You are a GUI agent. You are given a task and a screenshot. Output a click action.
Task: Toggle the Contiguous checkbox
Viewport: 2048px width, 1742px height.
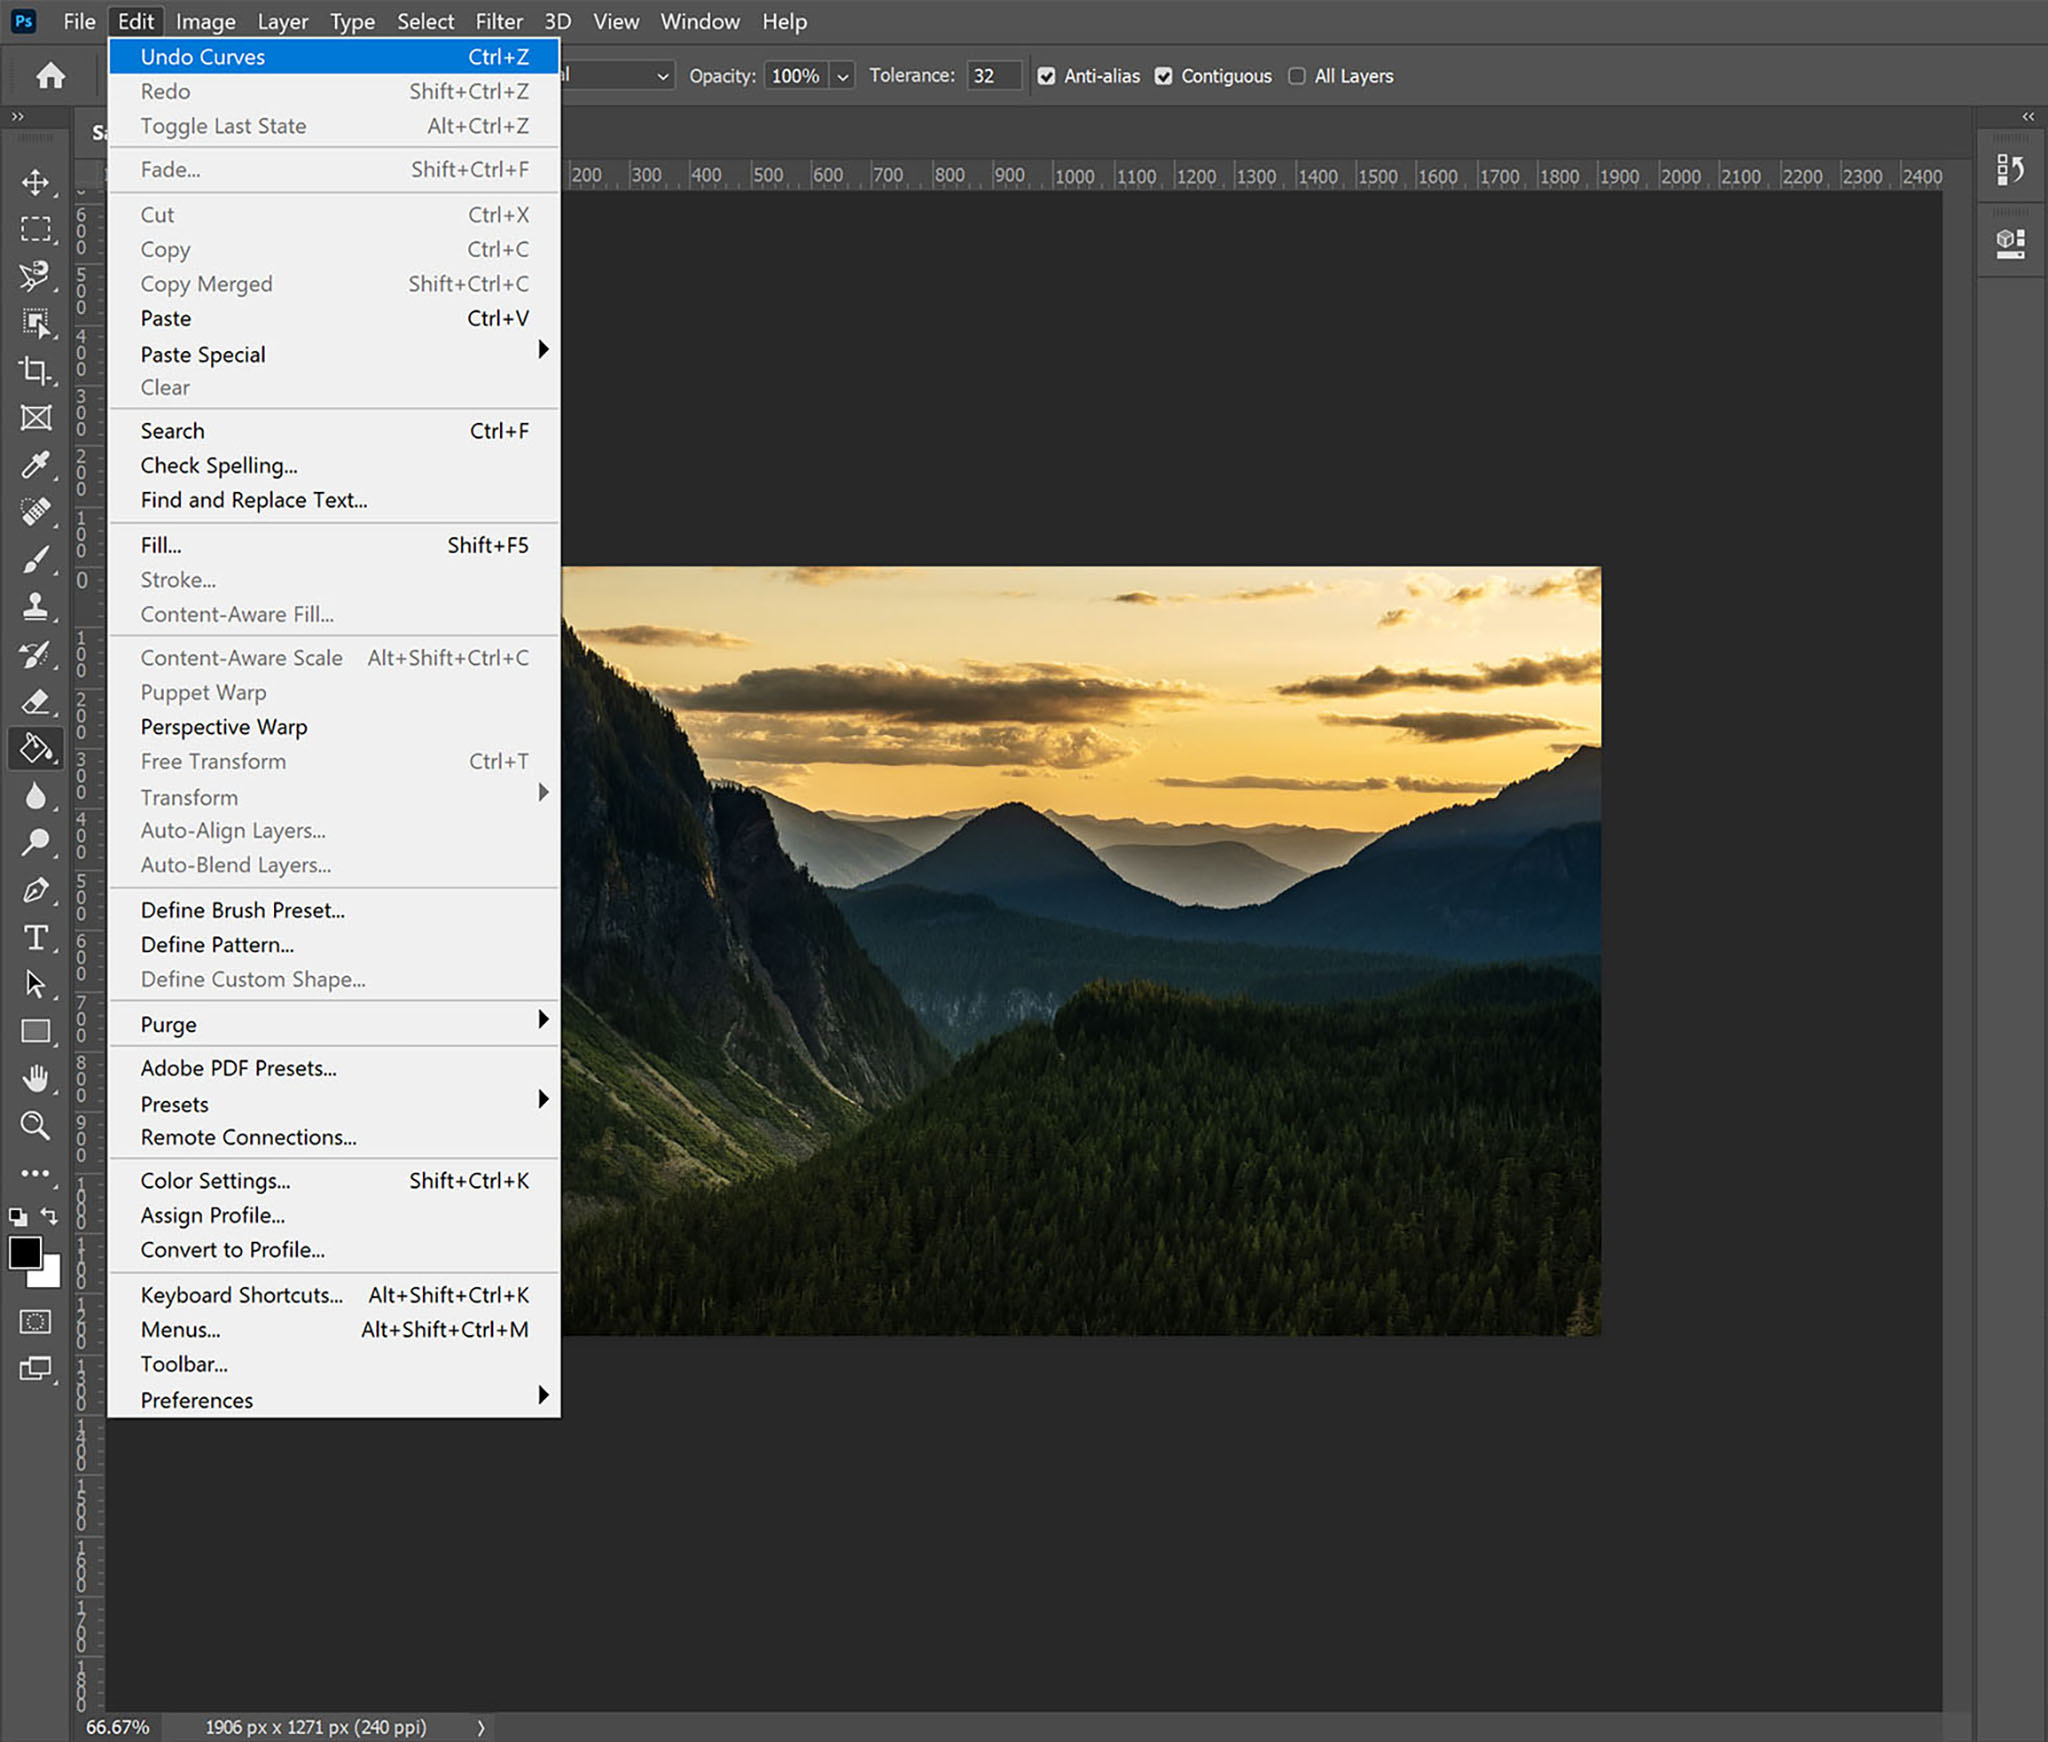[1170, 74]
